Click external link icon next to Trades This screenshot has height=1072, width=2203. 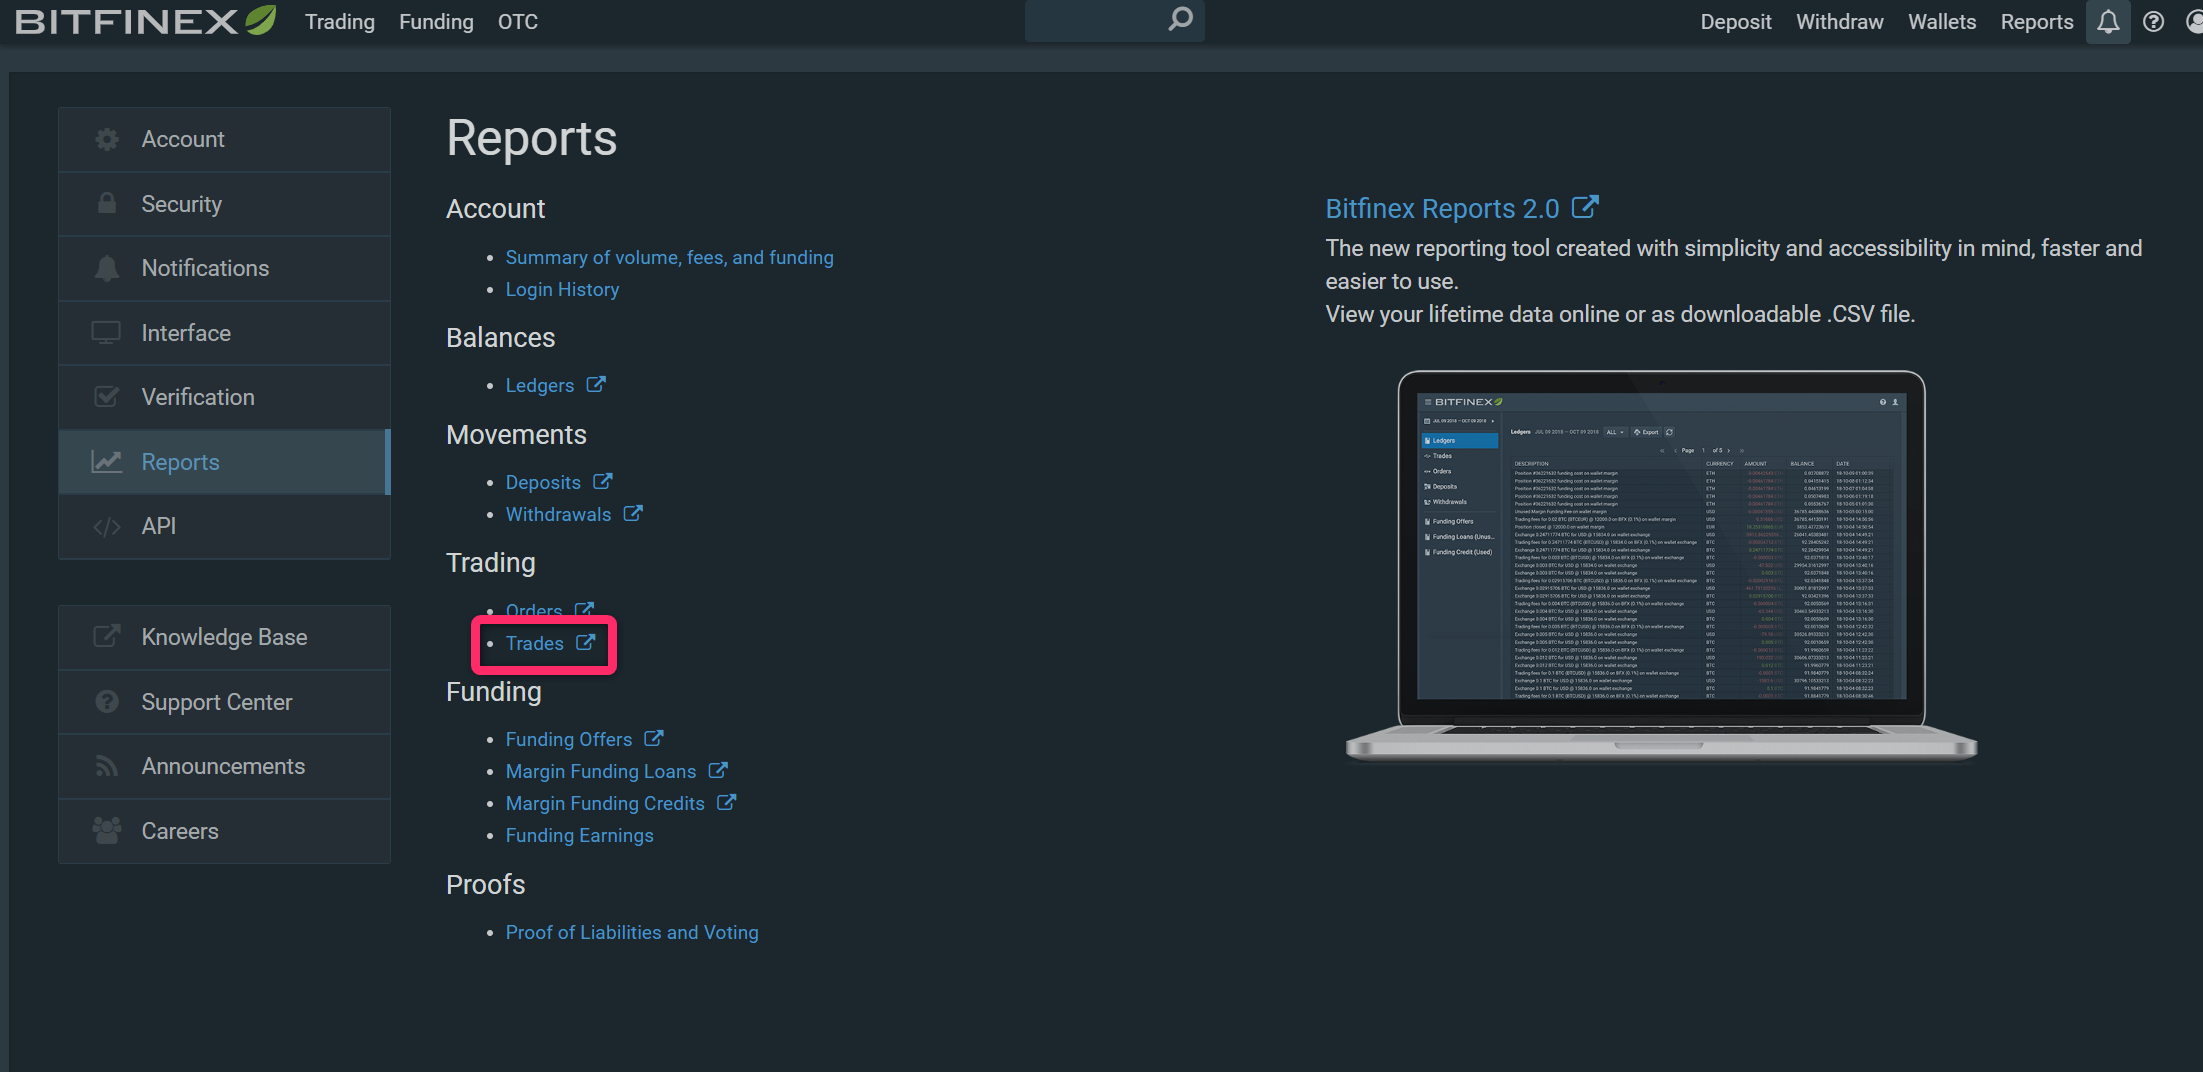586,642
